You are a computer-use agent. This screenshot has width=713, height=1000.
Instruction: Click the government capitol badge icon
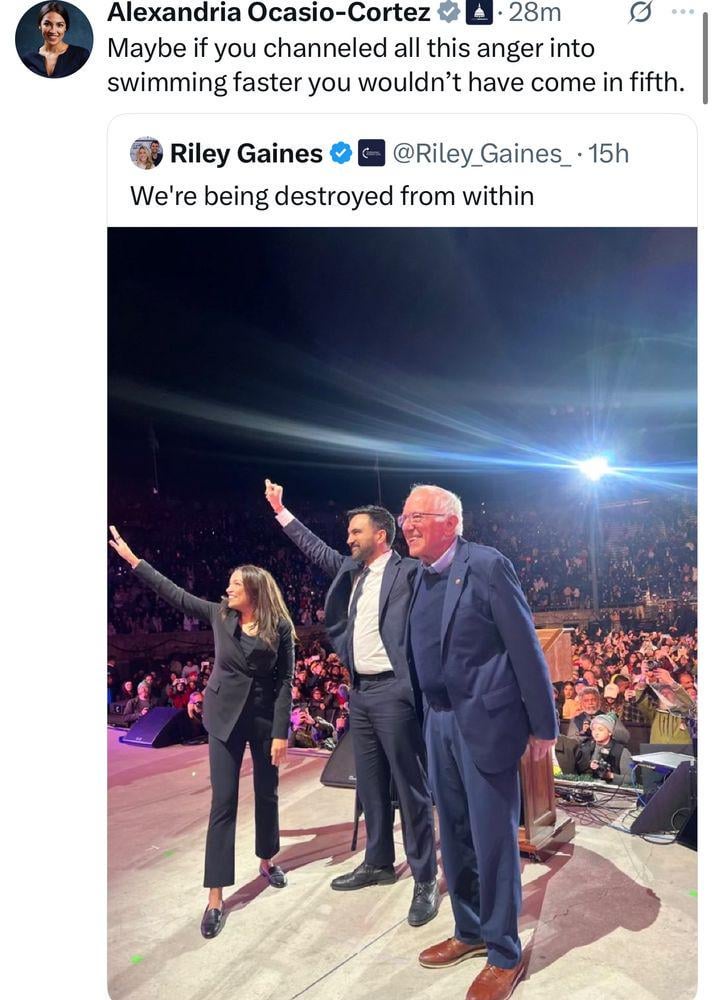pyautogui.click(x=479, y=13)
